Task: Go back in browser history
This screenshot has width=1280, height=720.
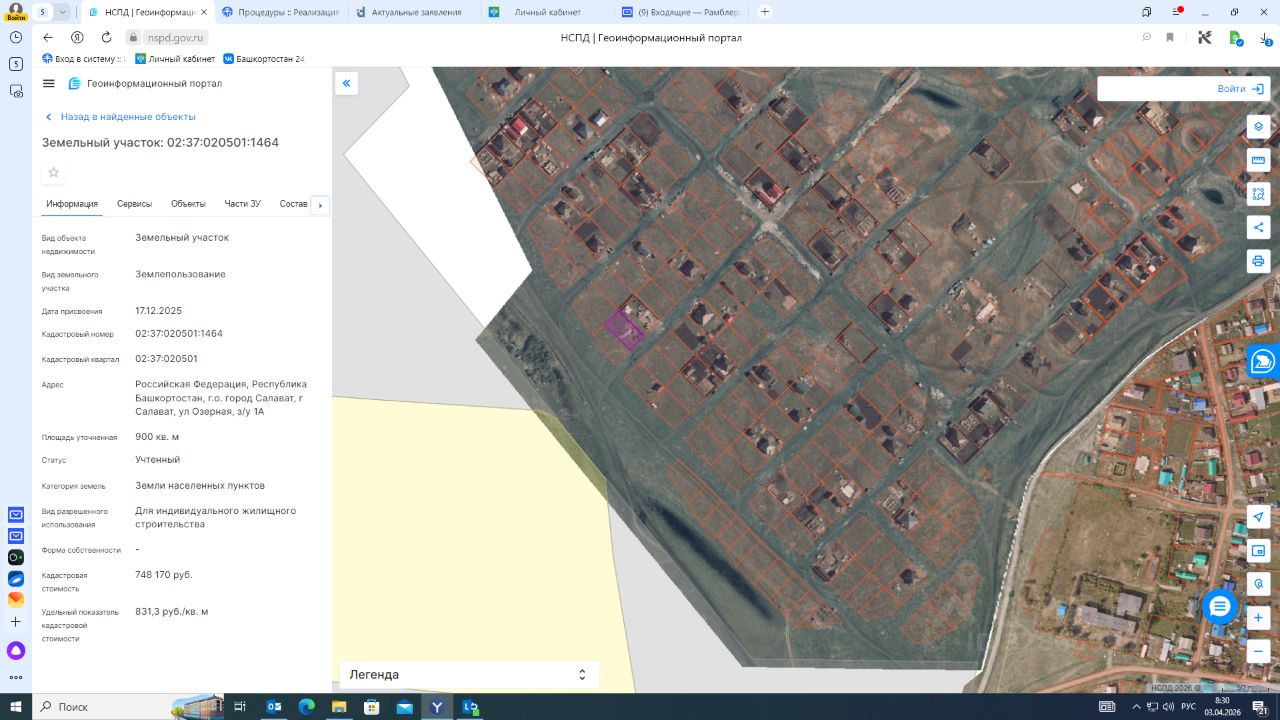Action: point(48,37)
